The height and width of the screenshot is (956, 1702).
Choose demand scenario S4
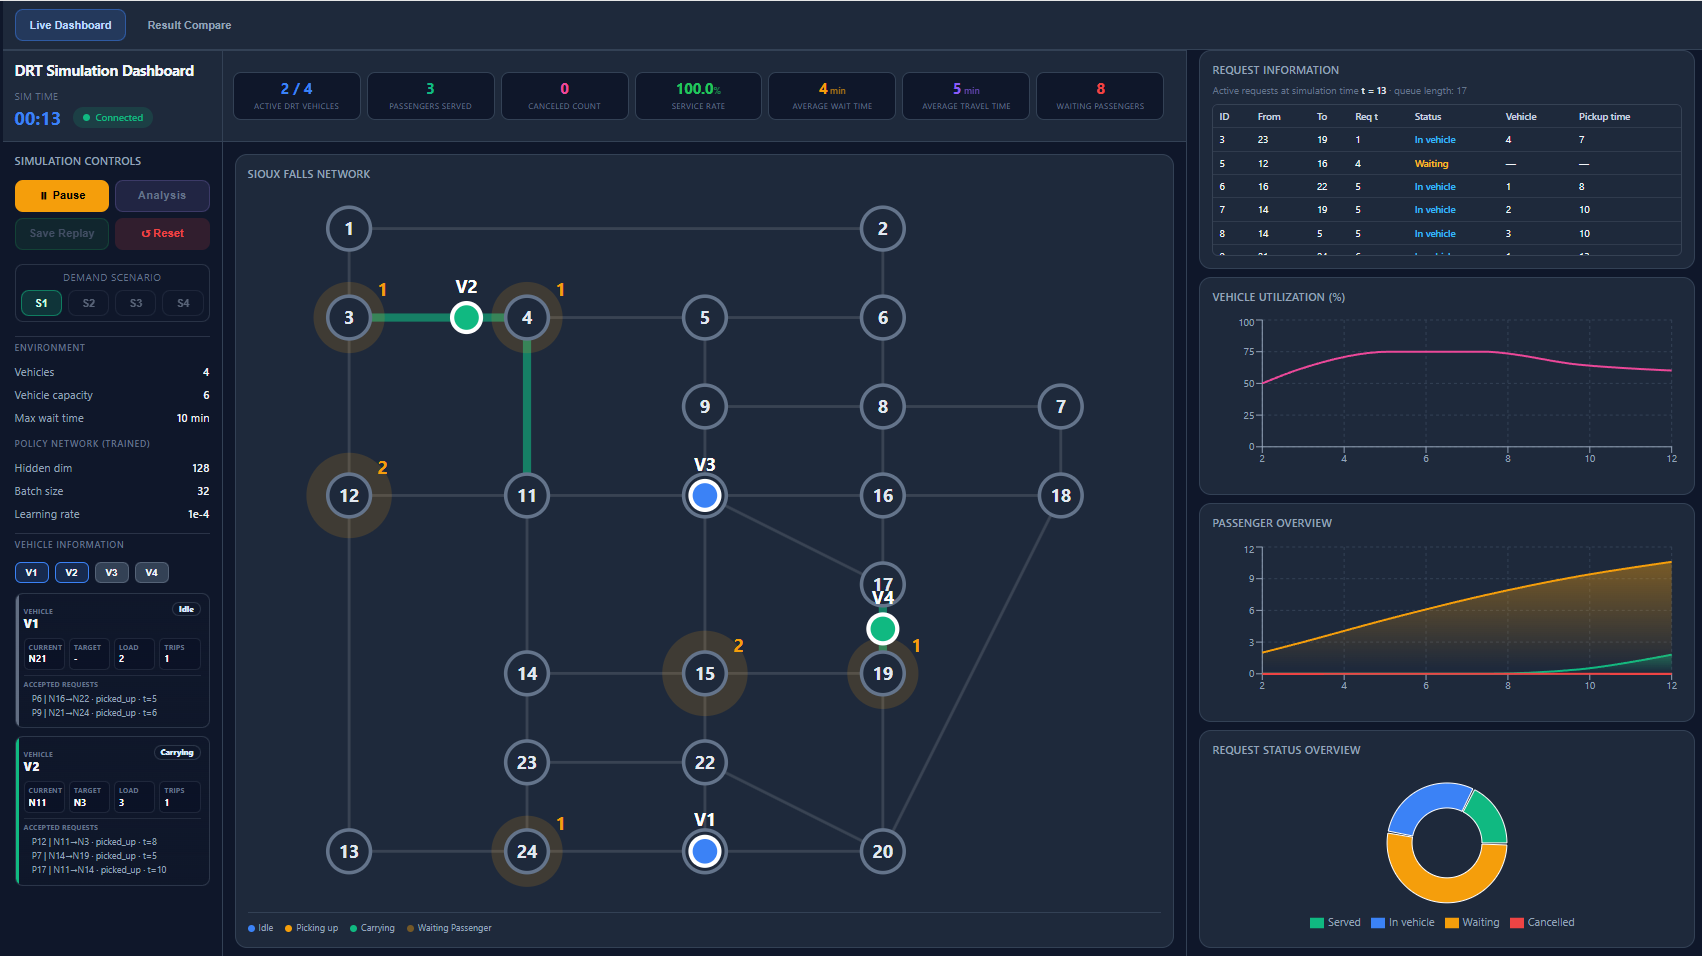click(183, 303)
